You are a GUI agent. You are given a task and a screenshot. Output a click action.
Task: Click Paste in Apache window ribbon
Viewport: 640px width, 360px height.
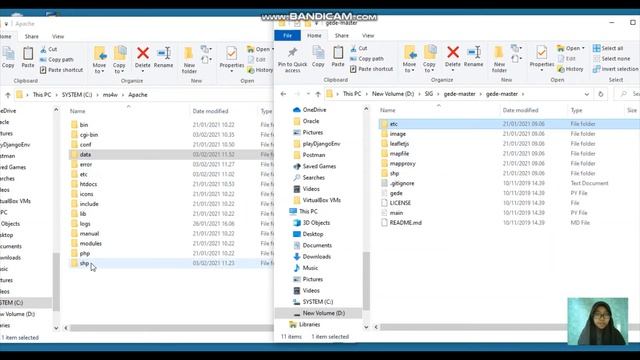coord(28,58)
